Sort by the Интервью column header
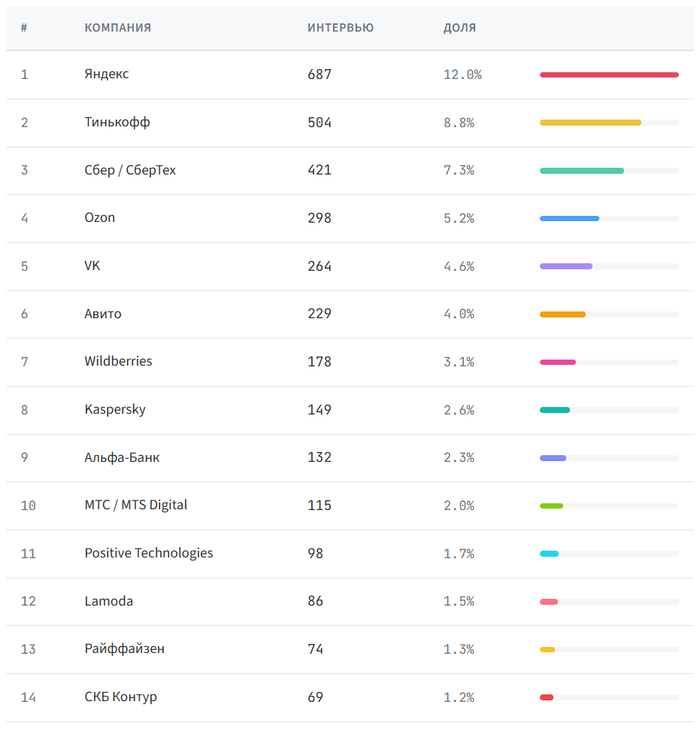The width and height of the screenshot is (700, 738). [340, 28]
